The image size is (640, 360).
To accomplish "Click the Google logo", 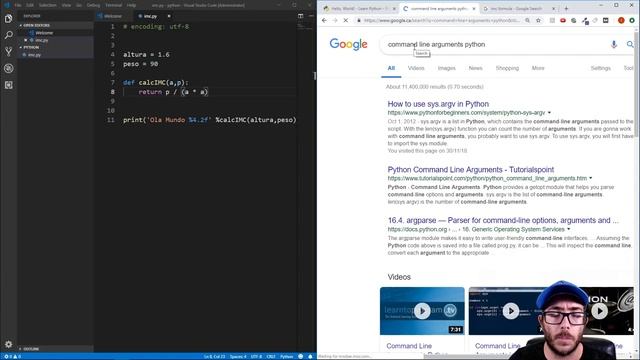I will 348,44.
